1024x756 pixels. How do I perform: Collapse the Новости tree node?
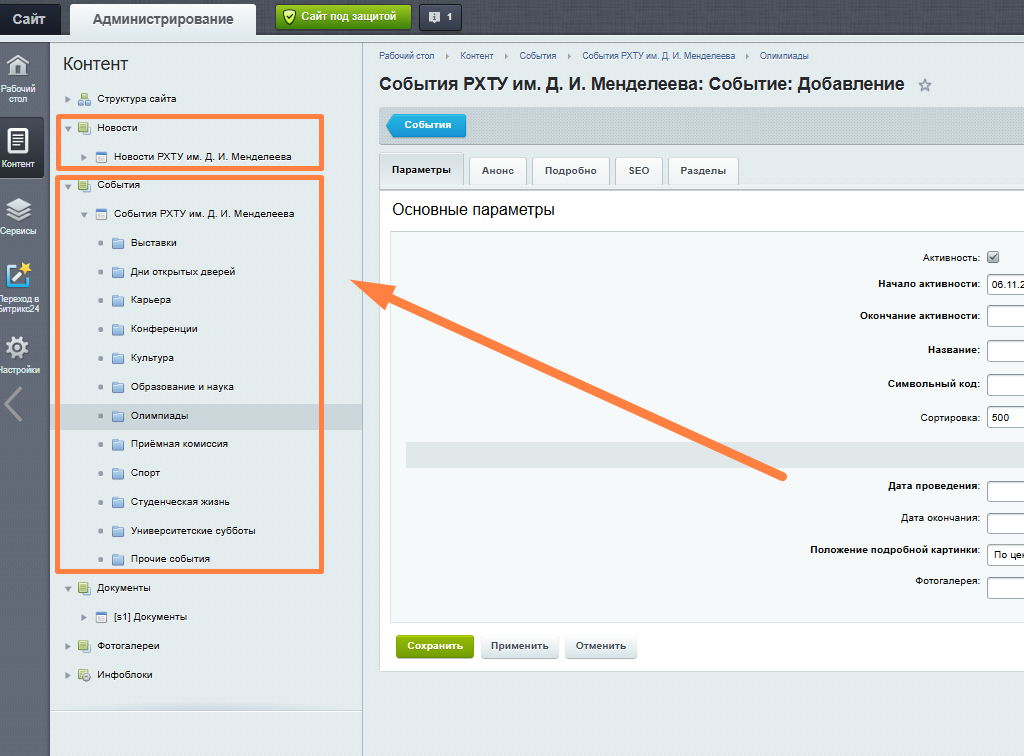[68, 128]
